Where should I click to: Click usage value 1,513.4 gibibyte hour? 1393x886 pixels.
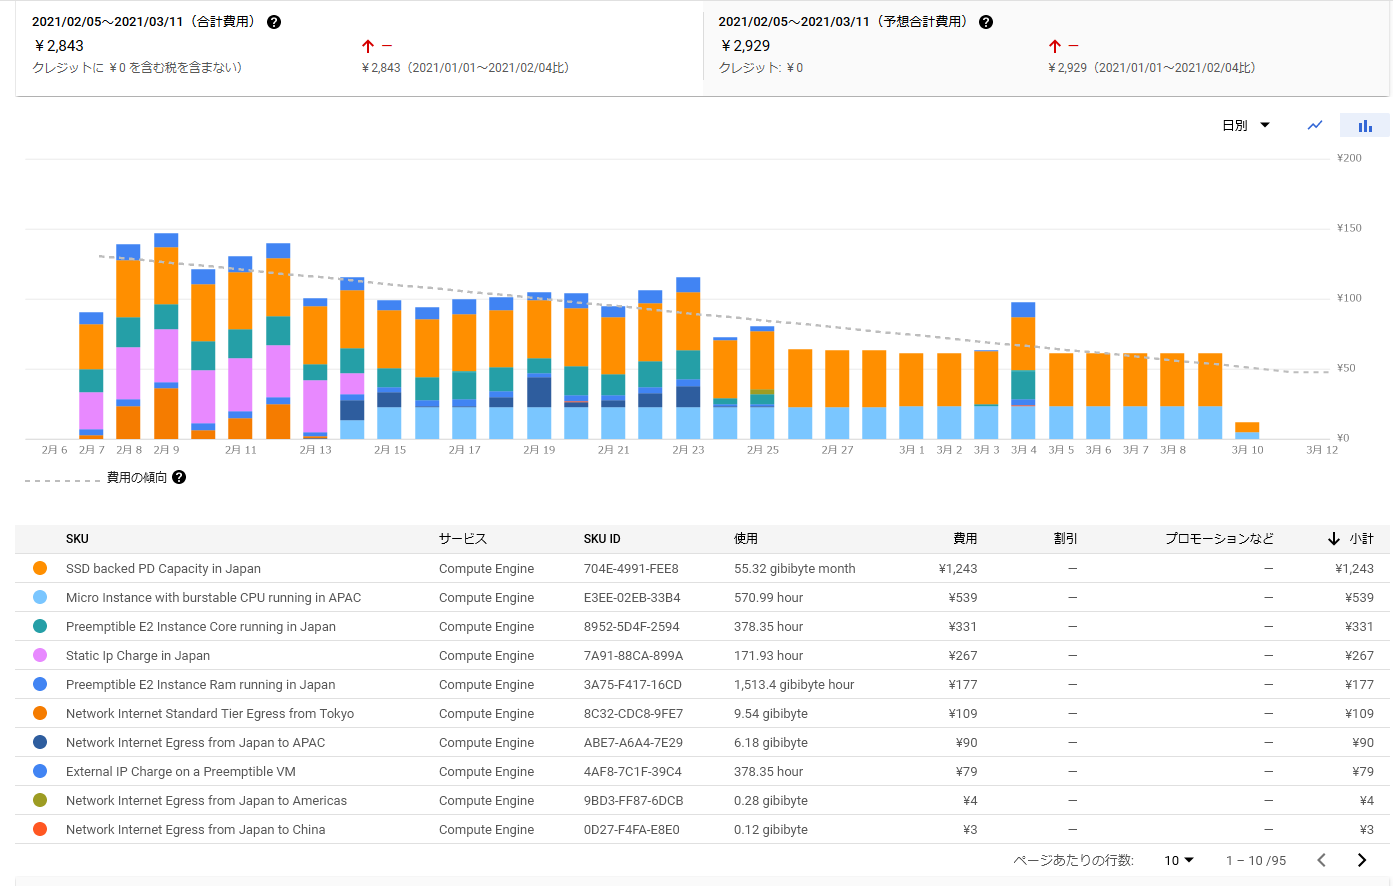794,684
